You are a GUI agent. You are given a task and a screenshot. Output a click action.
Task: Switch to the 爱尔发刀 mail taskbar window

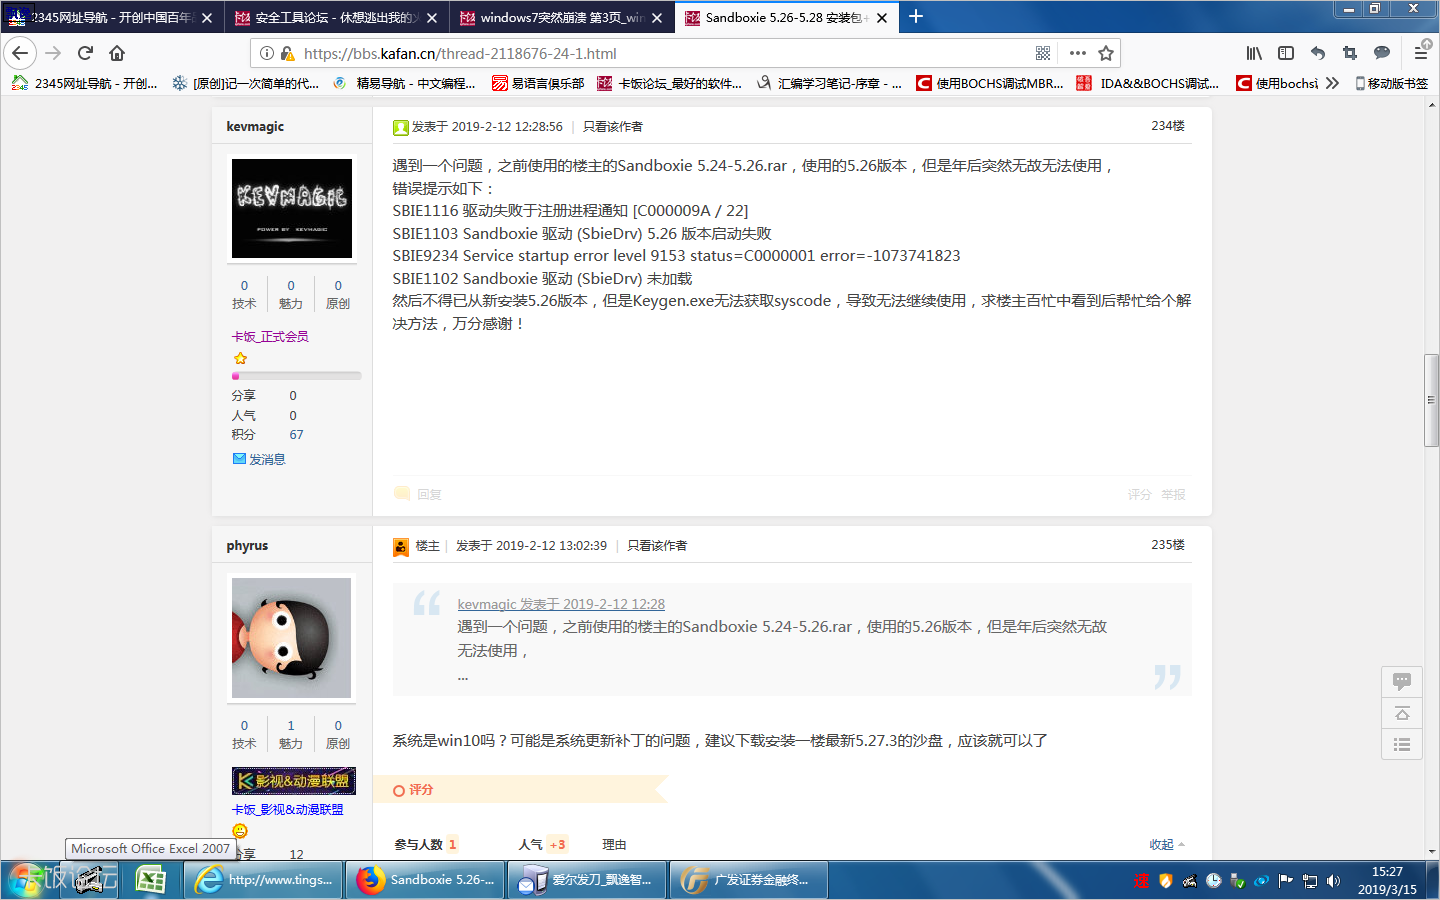(586, 880)
